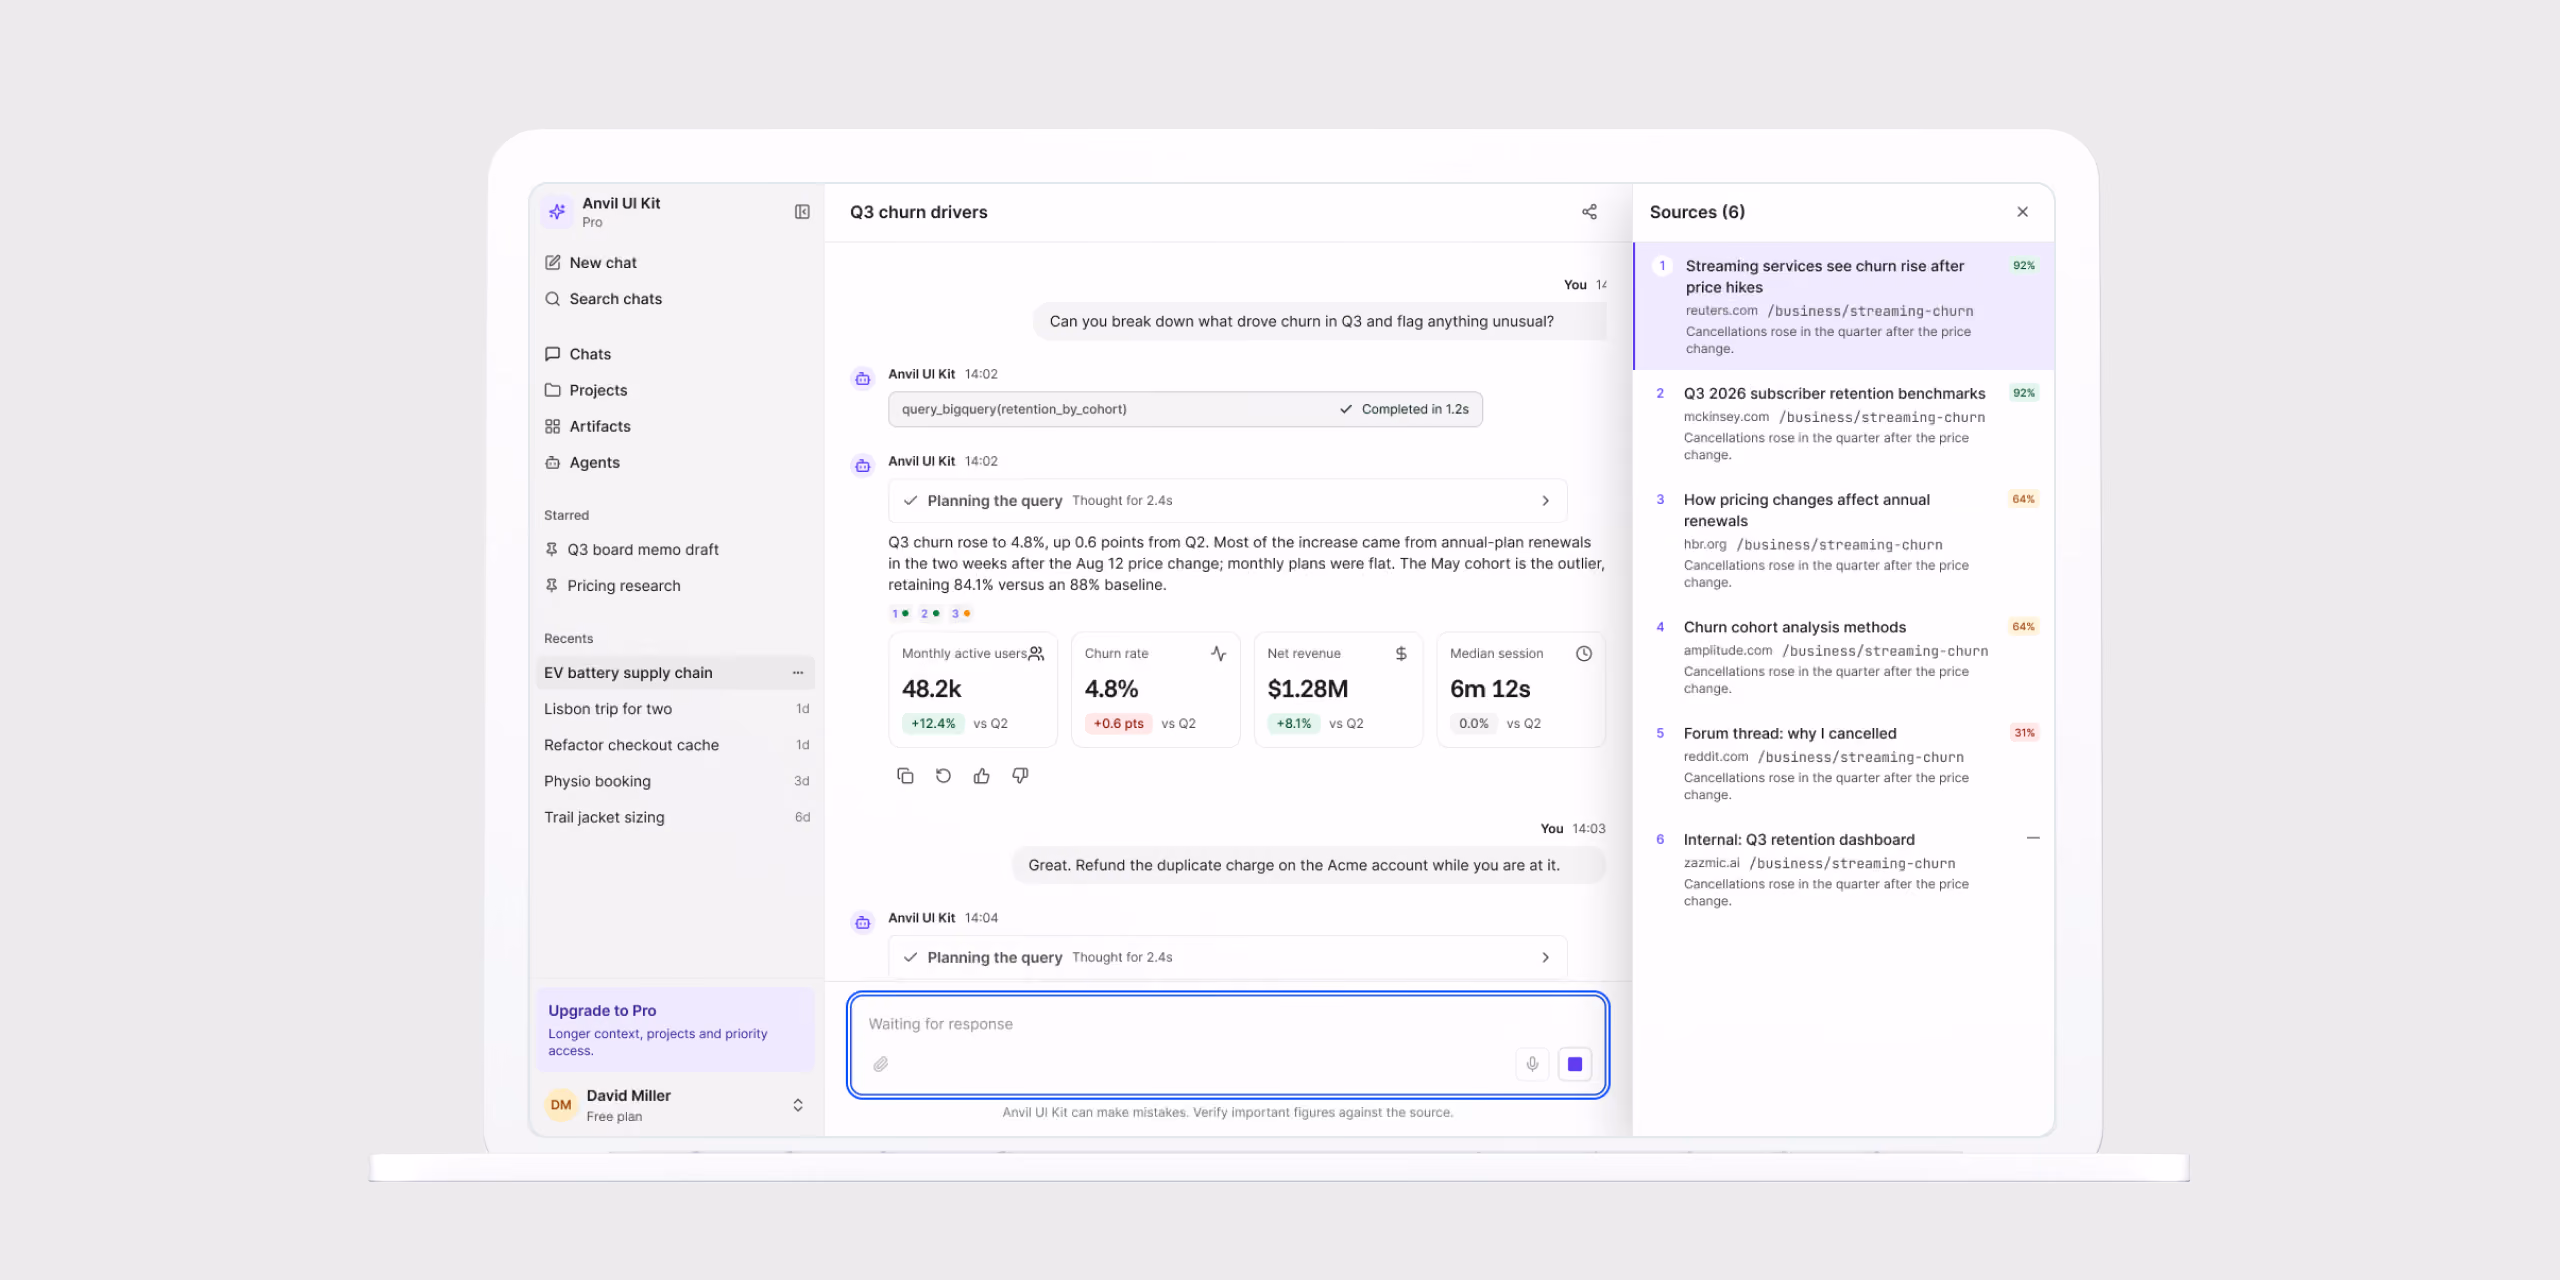
Task: Open the Physio booking recent chat
Action: tap(676, 781)
